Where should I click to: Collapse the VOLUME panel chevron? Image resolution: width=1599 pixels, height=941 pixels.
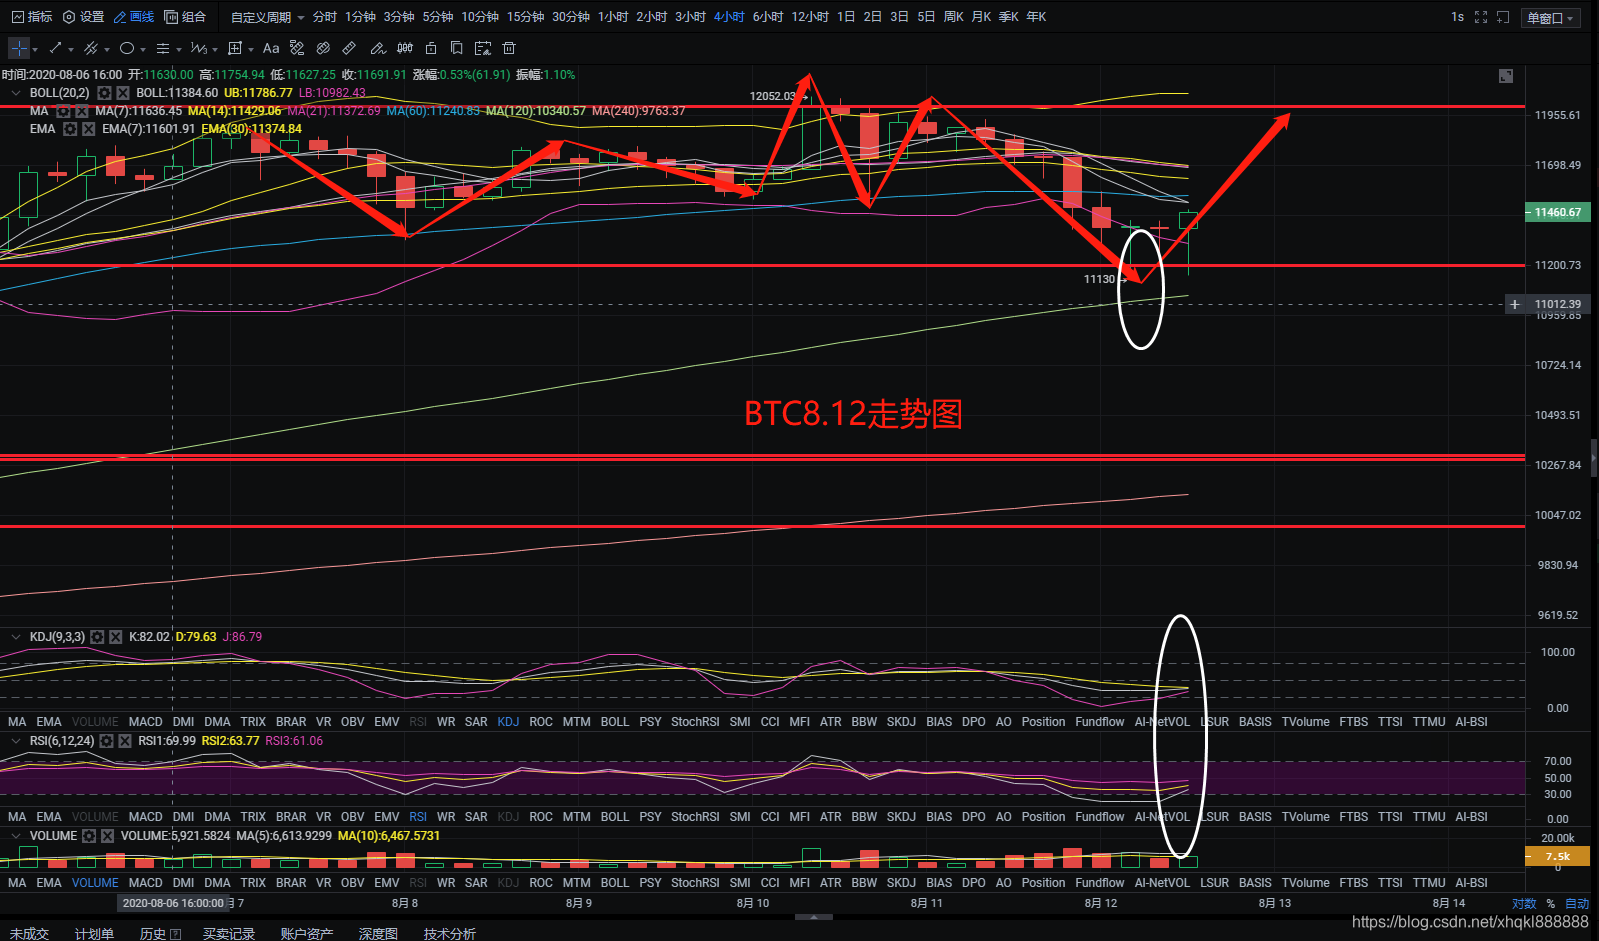pos(16,836)
